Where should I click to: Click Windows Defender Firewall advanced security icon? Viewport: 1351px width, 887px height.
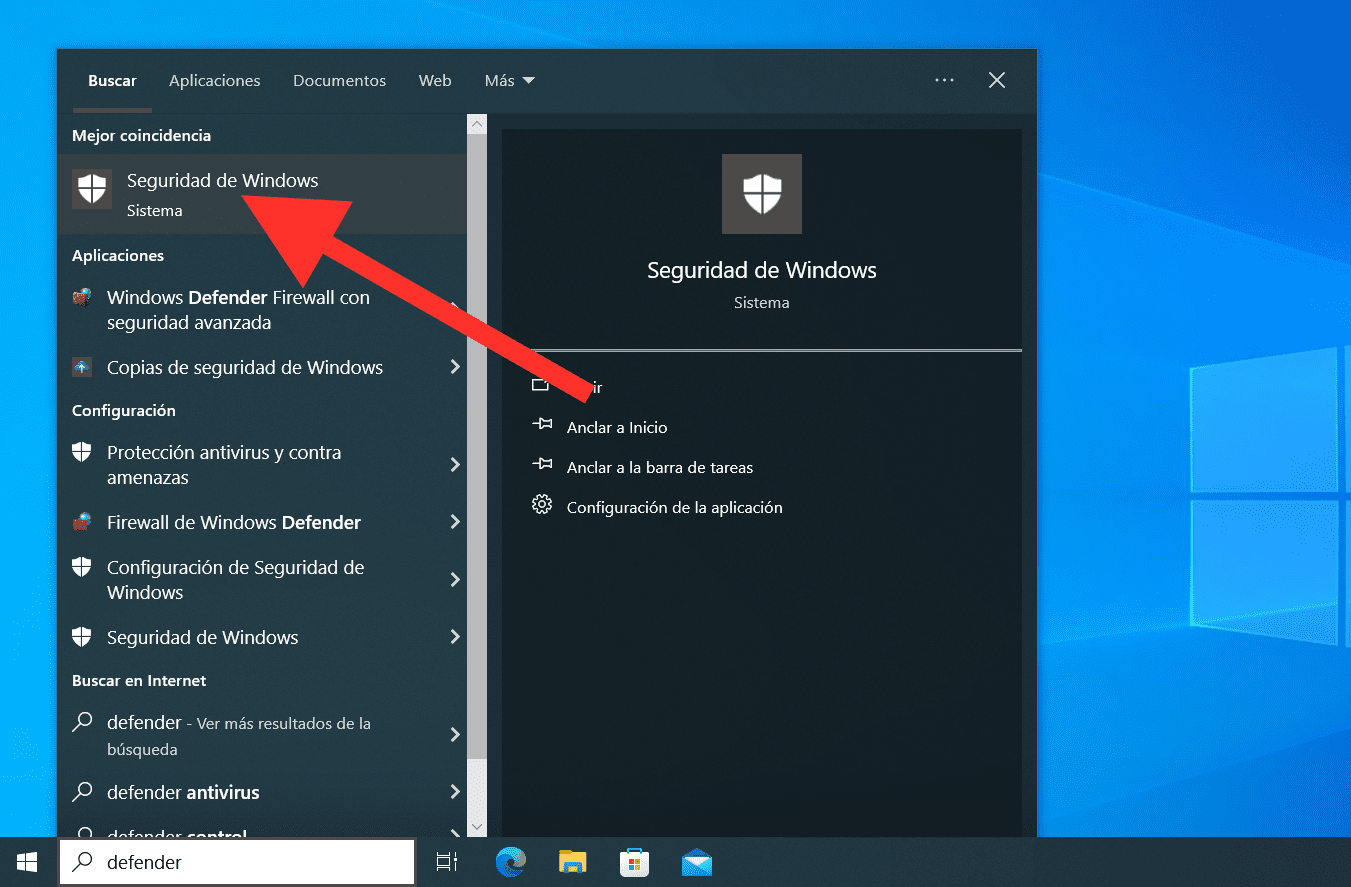click(x=83, y=298)
